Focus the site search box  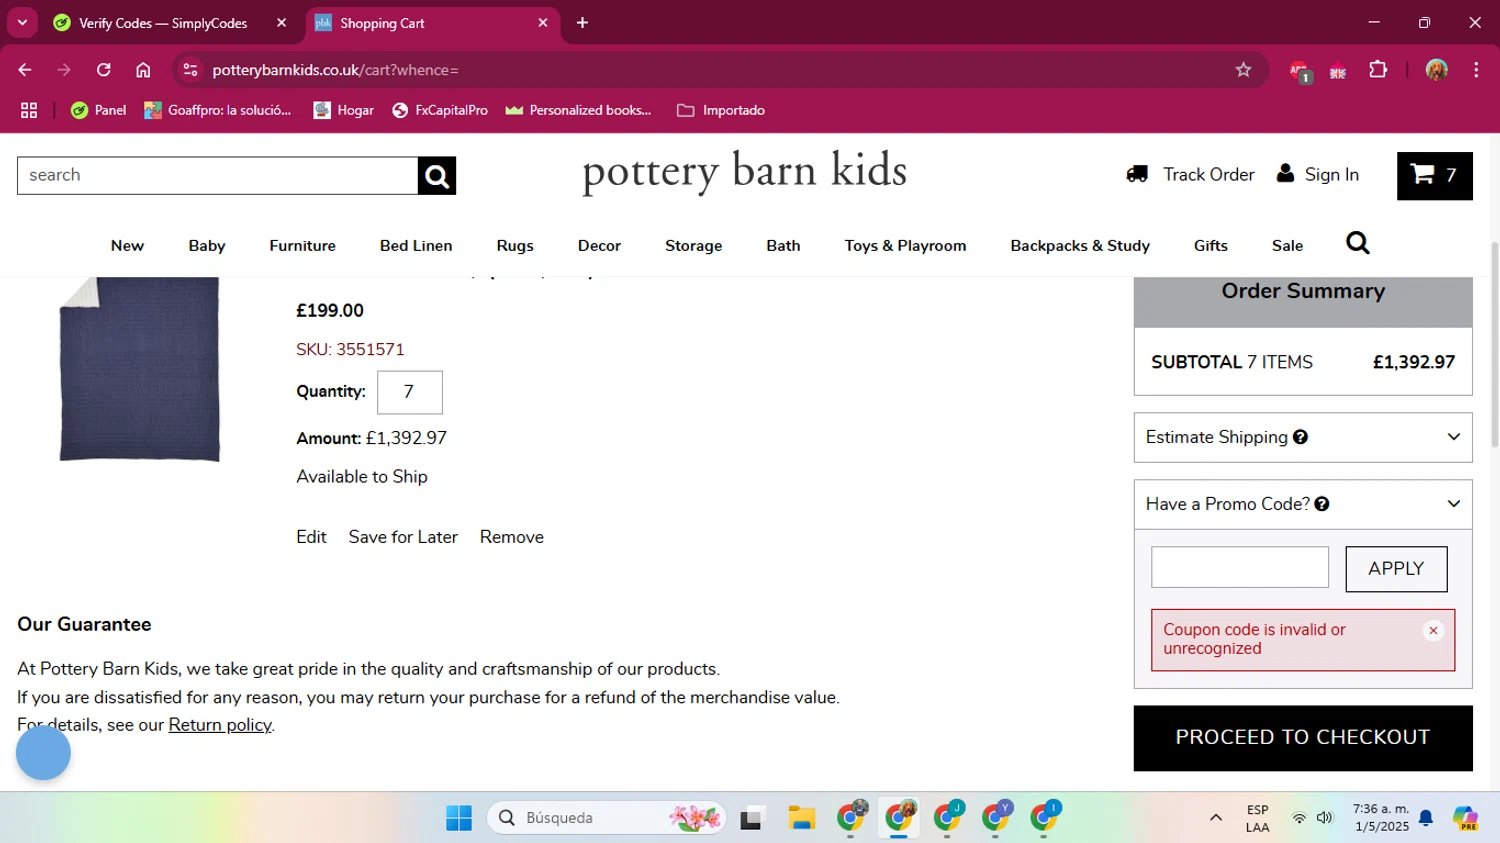(217, 176)
